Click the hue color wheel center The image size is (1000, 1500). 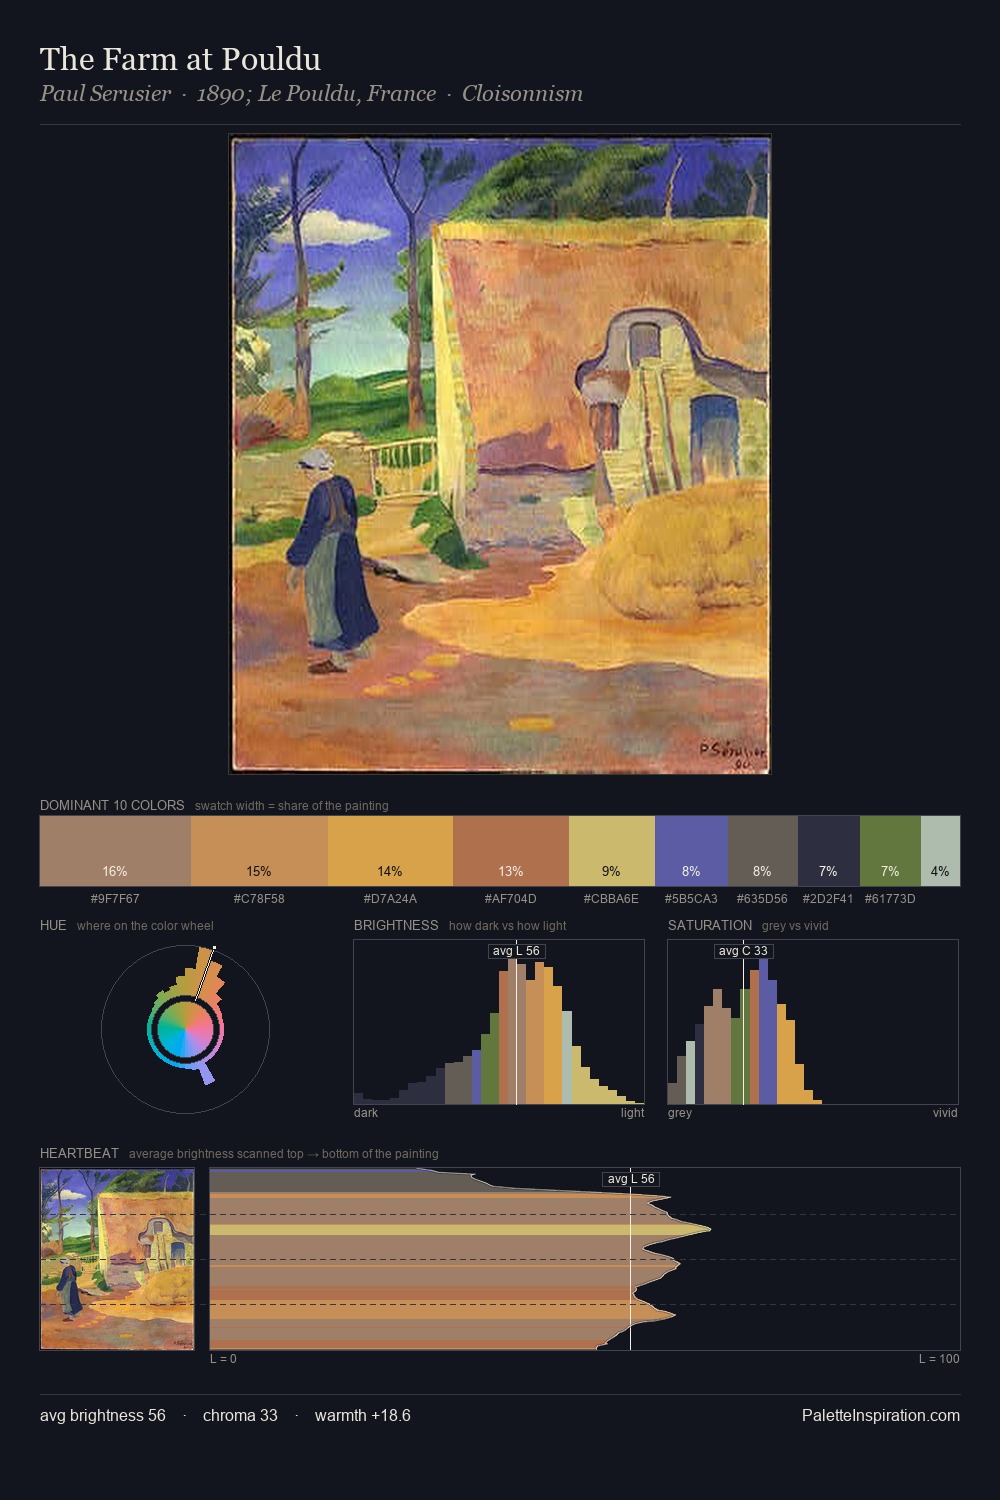tap(185, 1029)
